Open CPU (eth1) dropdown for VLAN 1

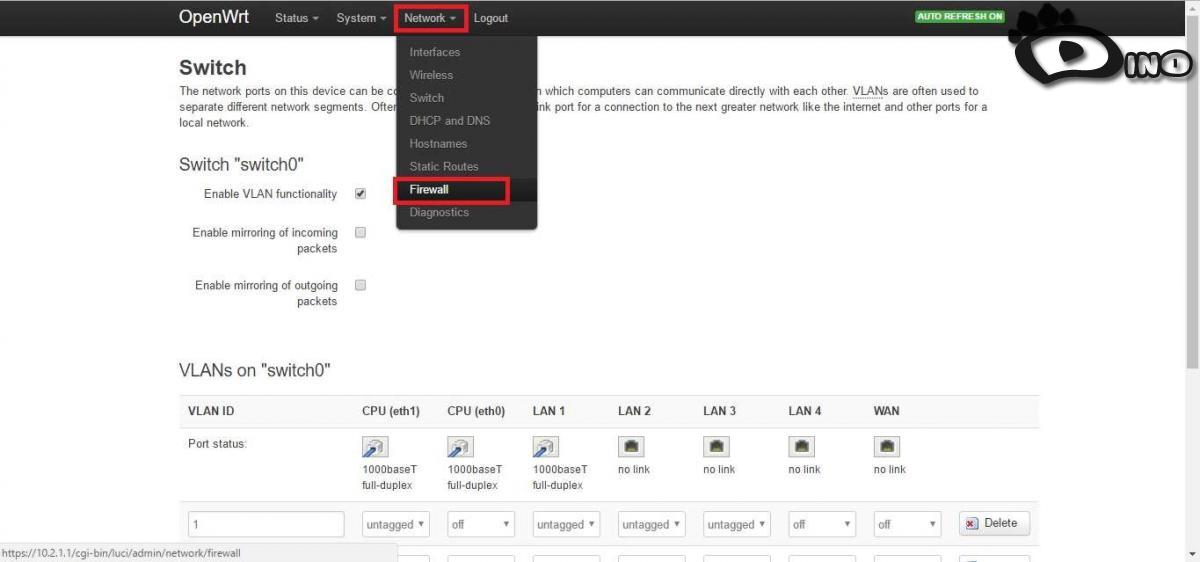tap(396, 524)
